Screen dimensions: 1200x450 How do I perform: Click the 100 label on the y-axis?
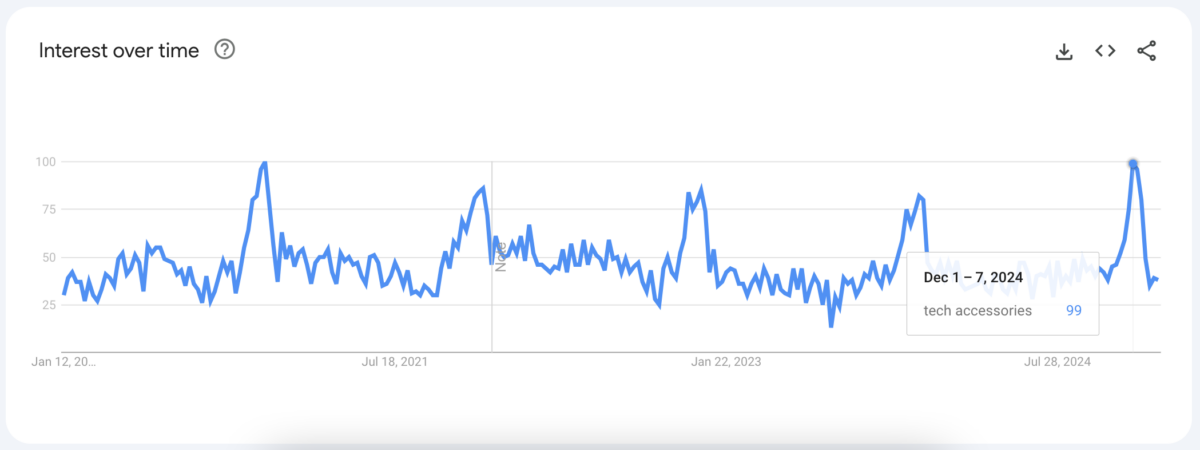[x=46, y=162]
